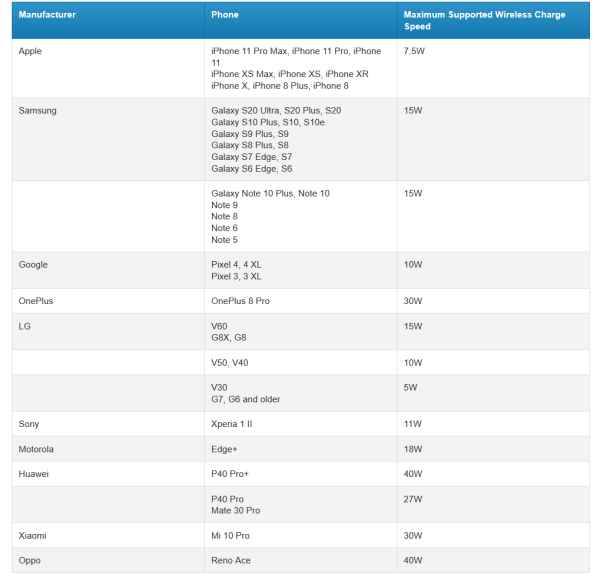Click the Maximum Supported Wireless Charge Speed header
Screen dimensions: 600x574
[493, 20]
